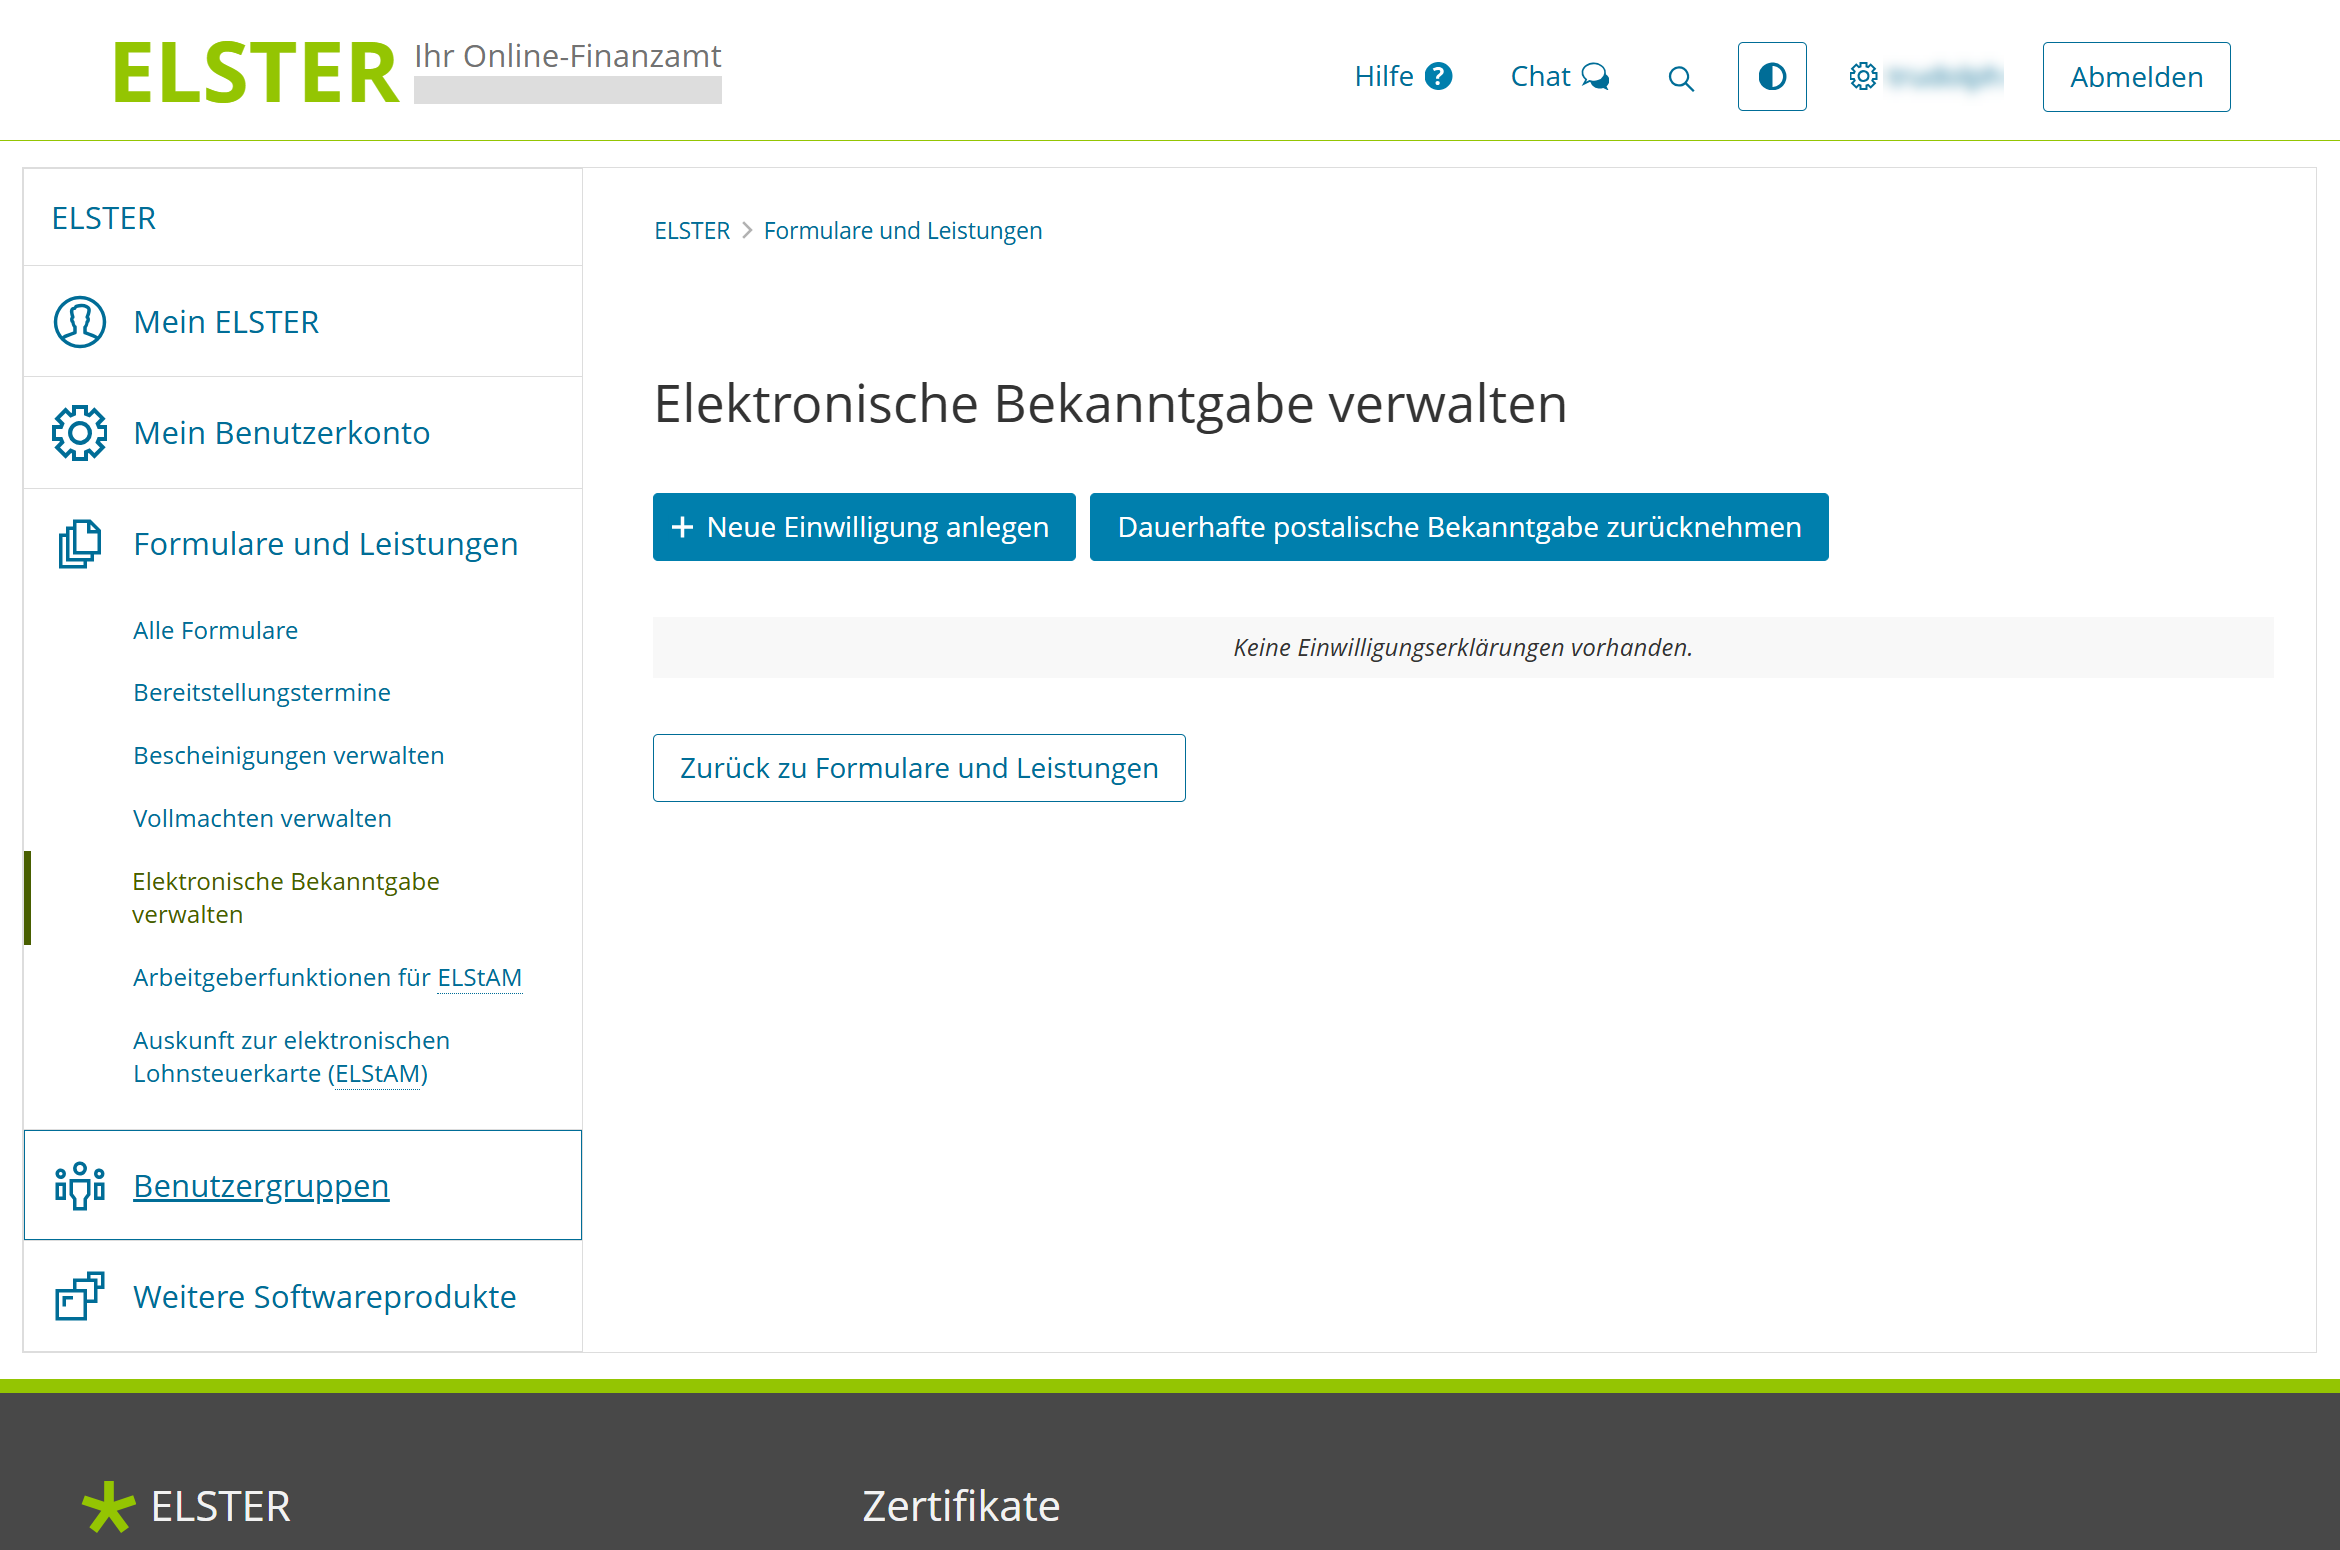2340x1550 pixels.
Task: Click Zurück zu Formulare und Leistungen
Action: 919,768
